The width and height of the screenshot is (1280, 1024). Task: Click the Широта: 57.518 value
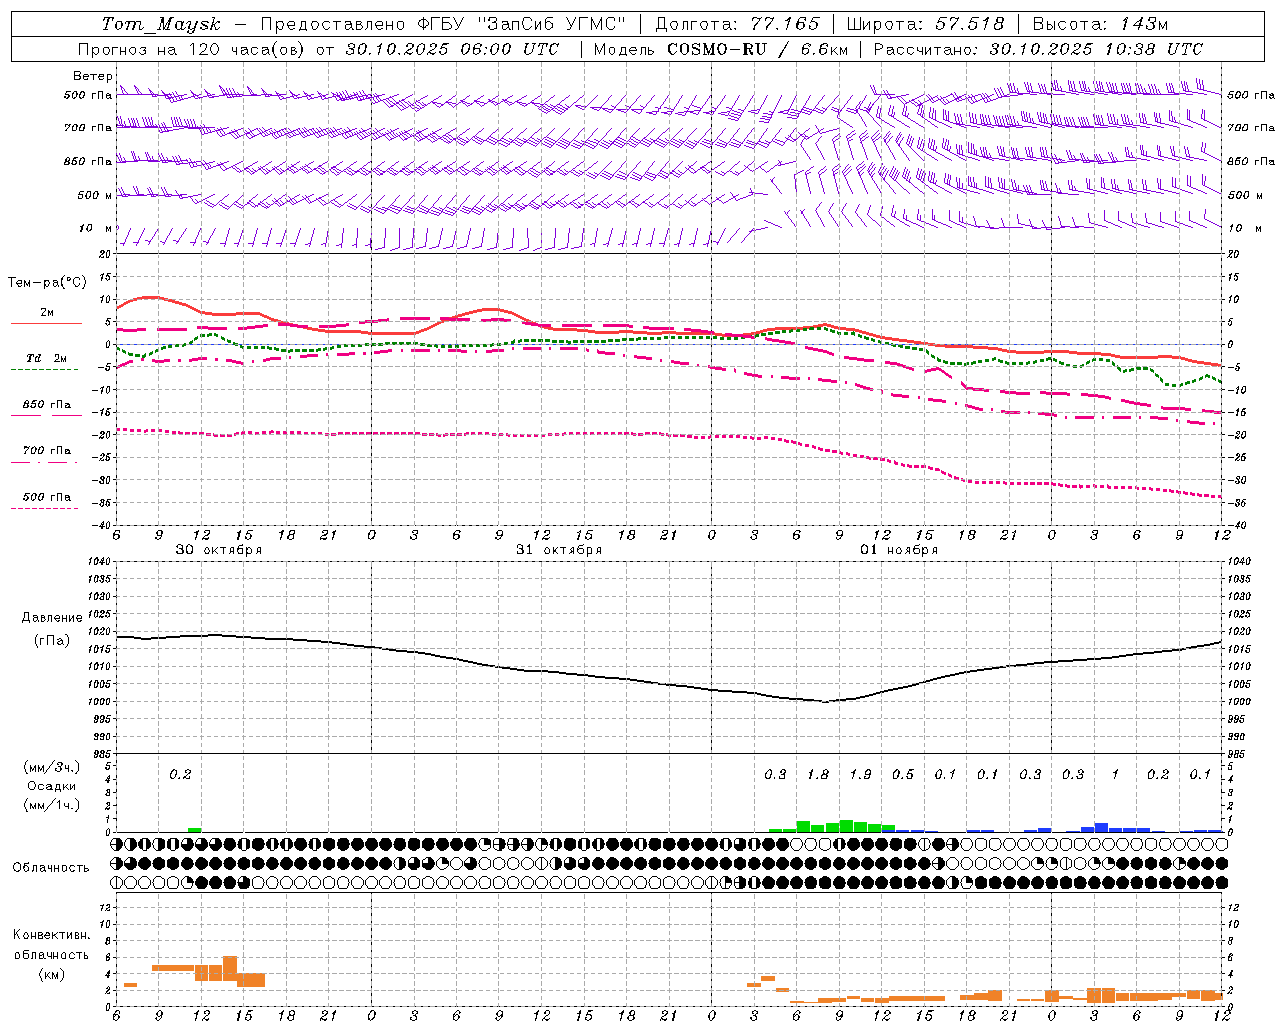click(x=925, y=24)
